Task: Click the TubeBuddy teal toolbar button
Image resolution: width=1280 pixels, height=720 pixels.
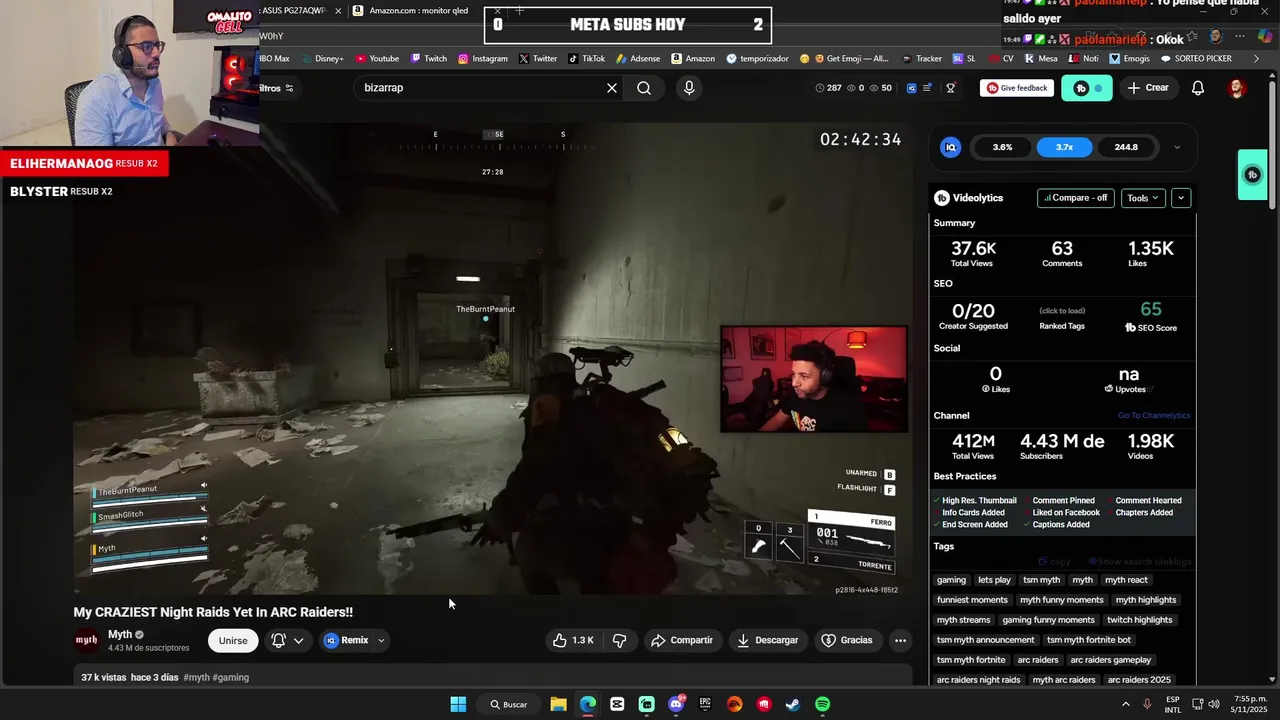Action: pyautogui.click(x=1086, y=88)
